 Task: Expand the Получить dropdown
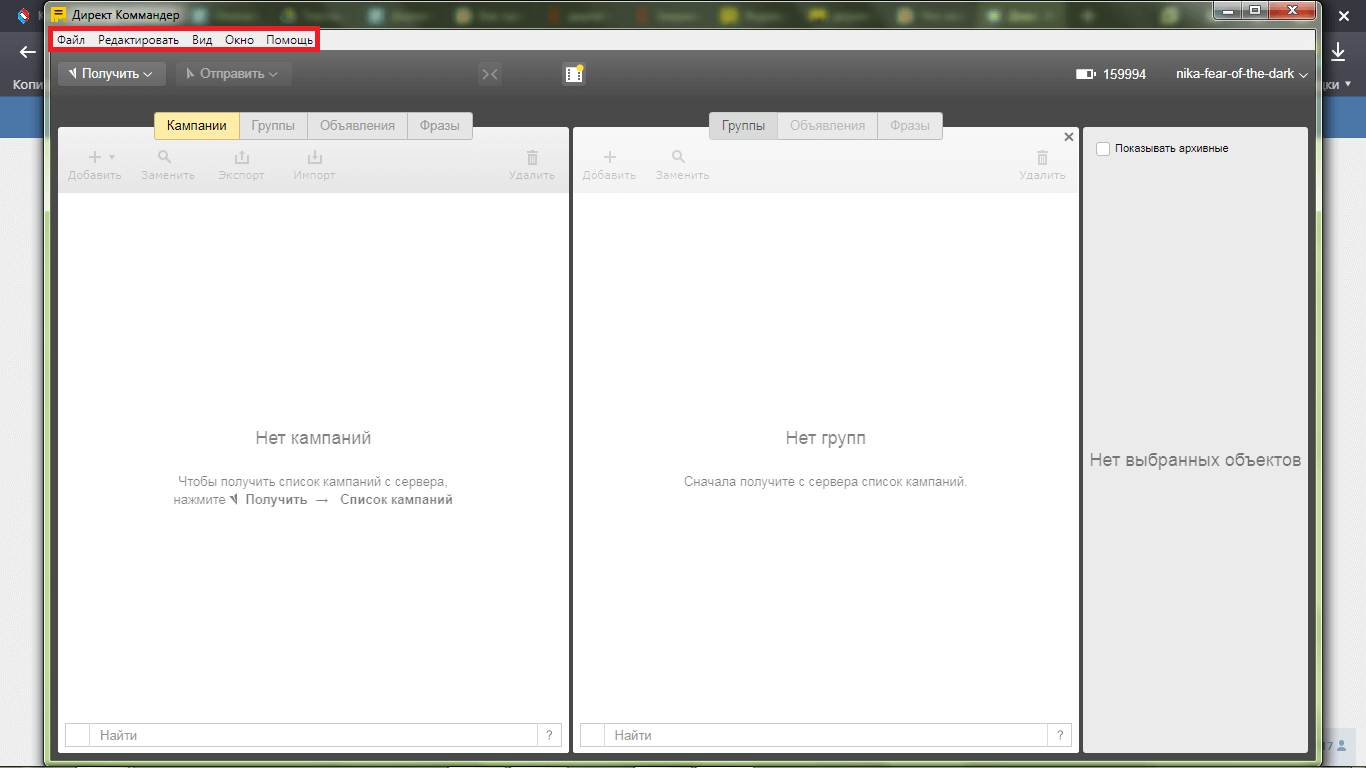(x=112, y=73)
